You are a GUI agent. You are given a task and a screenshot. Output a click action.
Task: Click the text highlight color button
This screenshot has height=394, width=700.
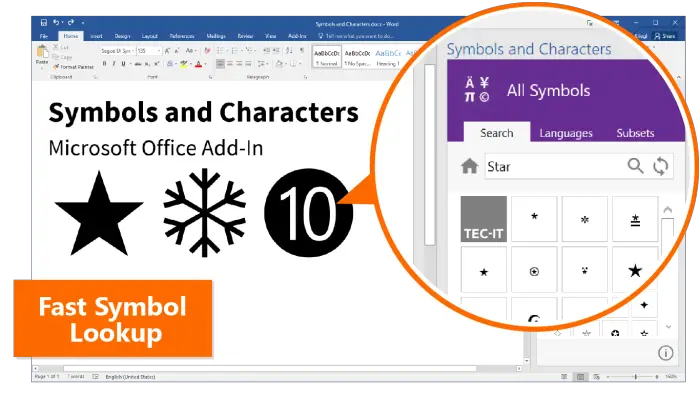(x=183, y=64)
